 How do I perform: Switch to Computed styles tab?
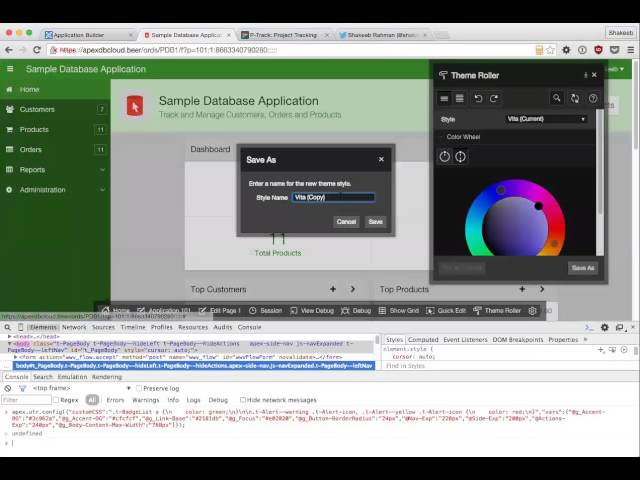click(423, 340)
